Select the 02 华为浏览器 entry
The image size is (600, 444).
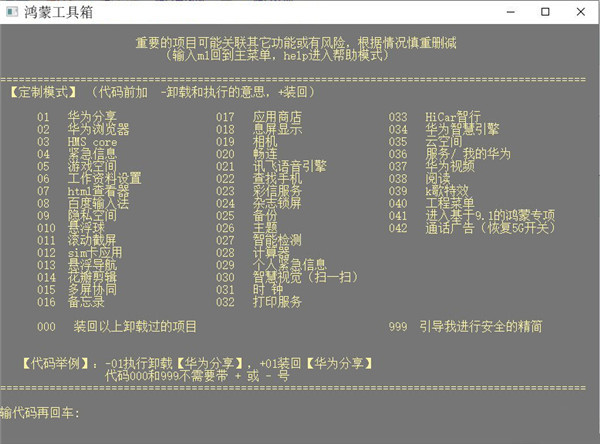click(84, 129)
